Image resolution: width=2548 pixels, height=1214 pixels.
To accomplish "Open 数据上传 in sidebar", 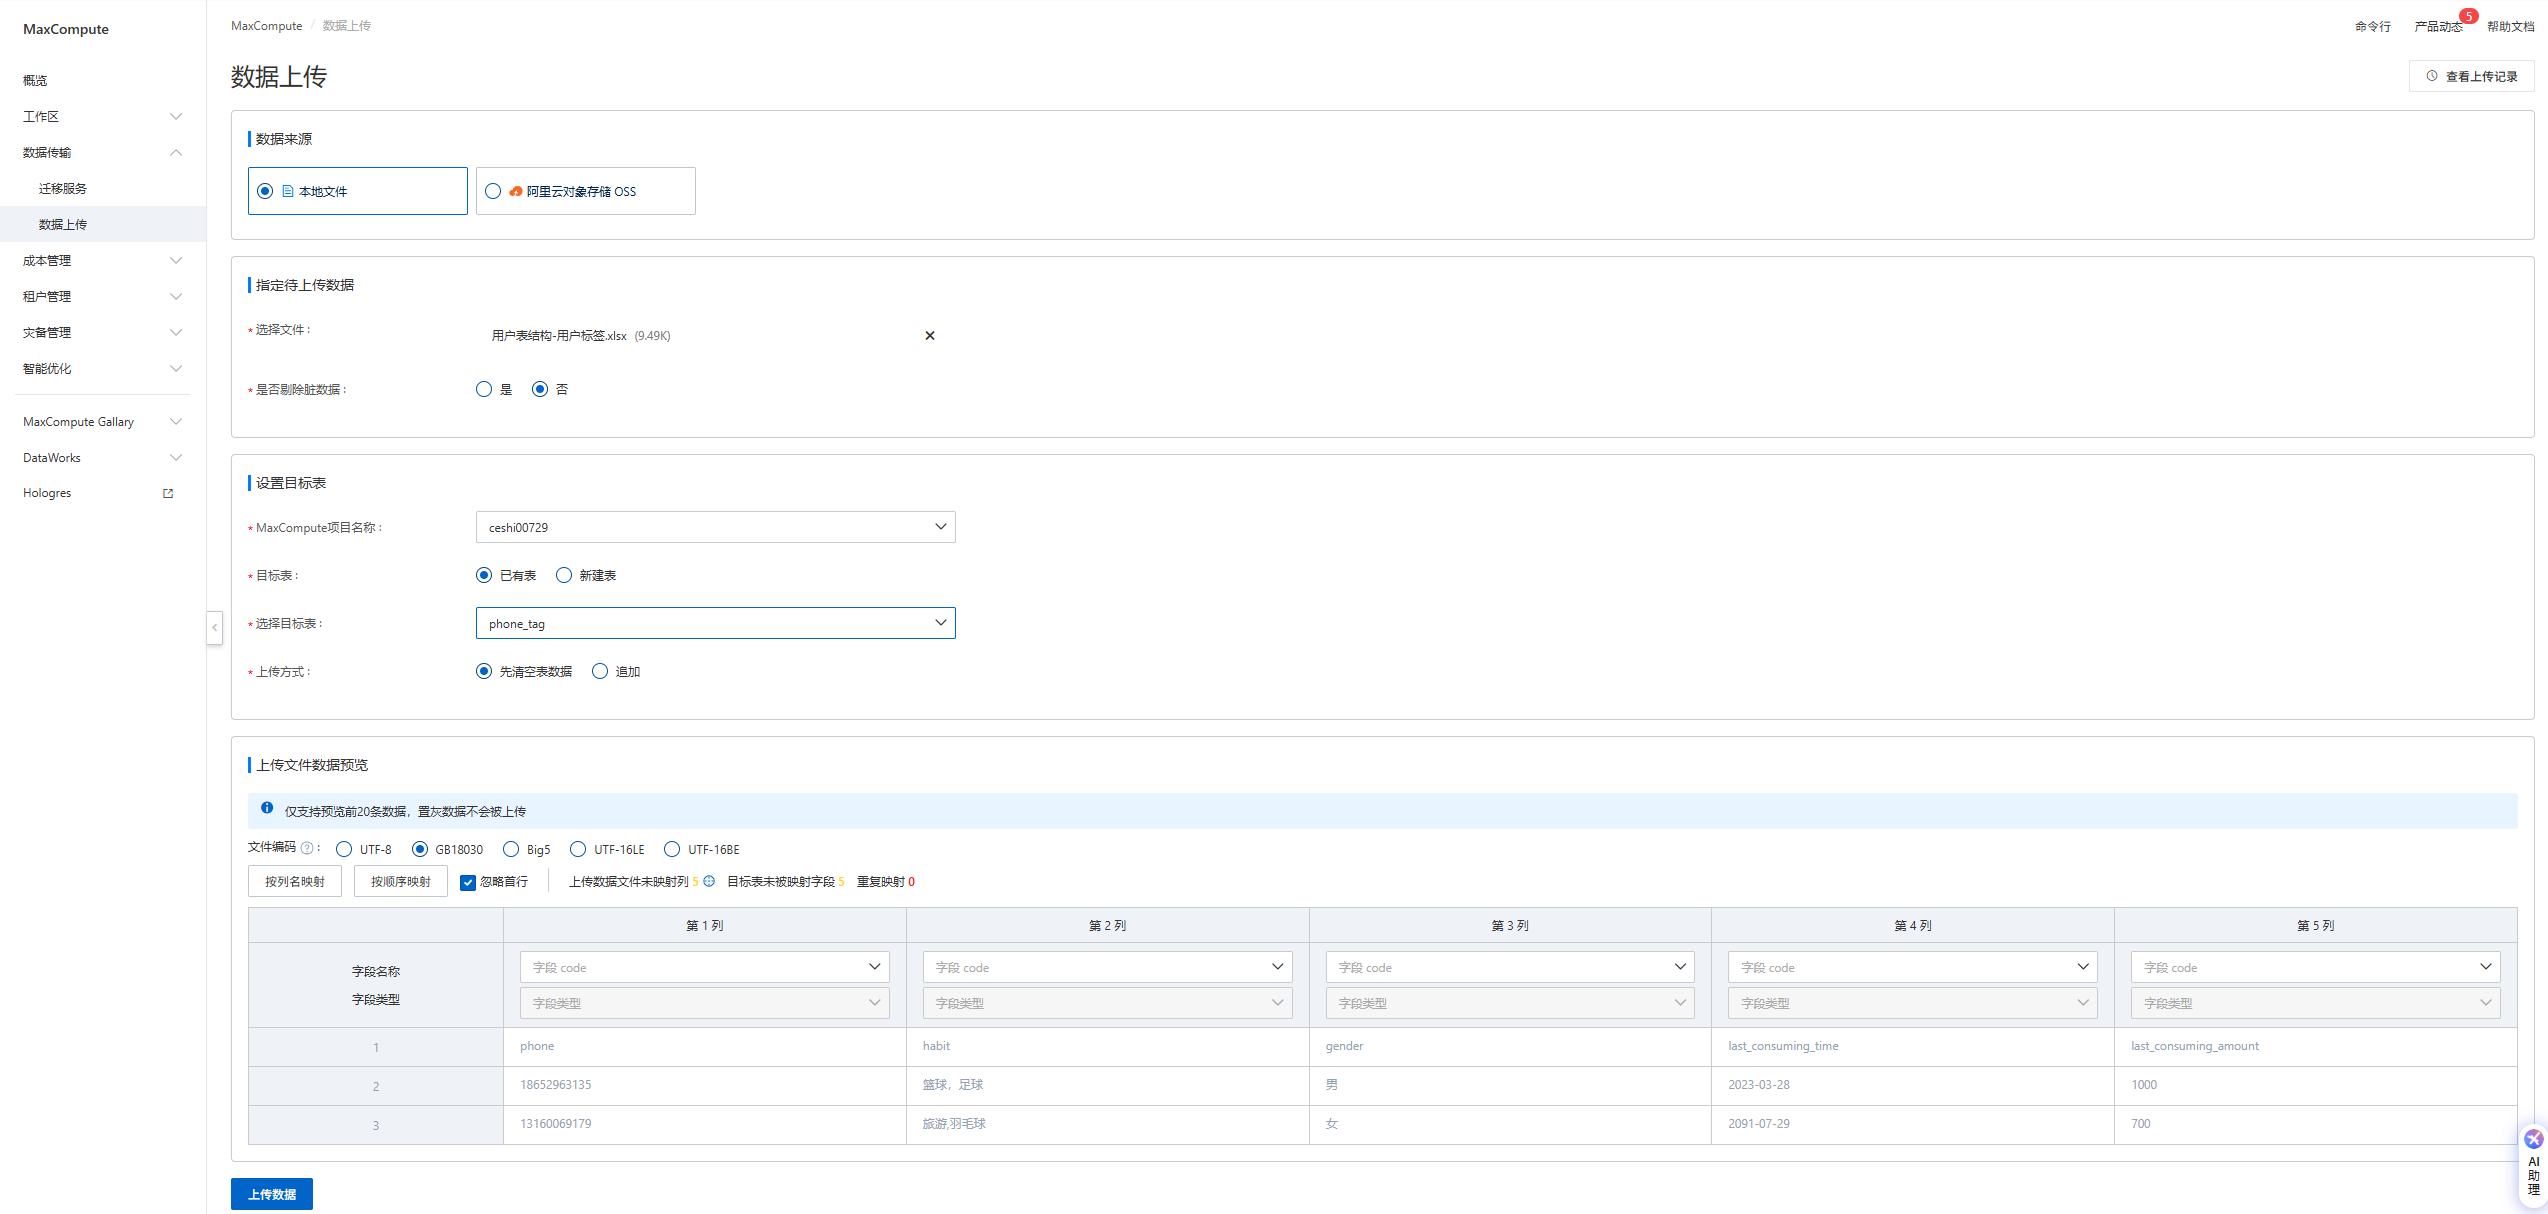I will (x=103, y=224).
